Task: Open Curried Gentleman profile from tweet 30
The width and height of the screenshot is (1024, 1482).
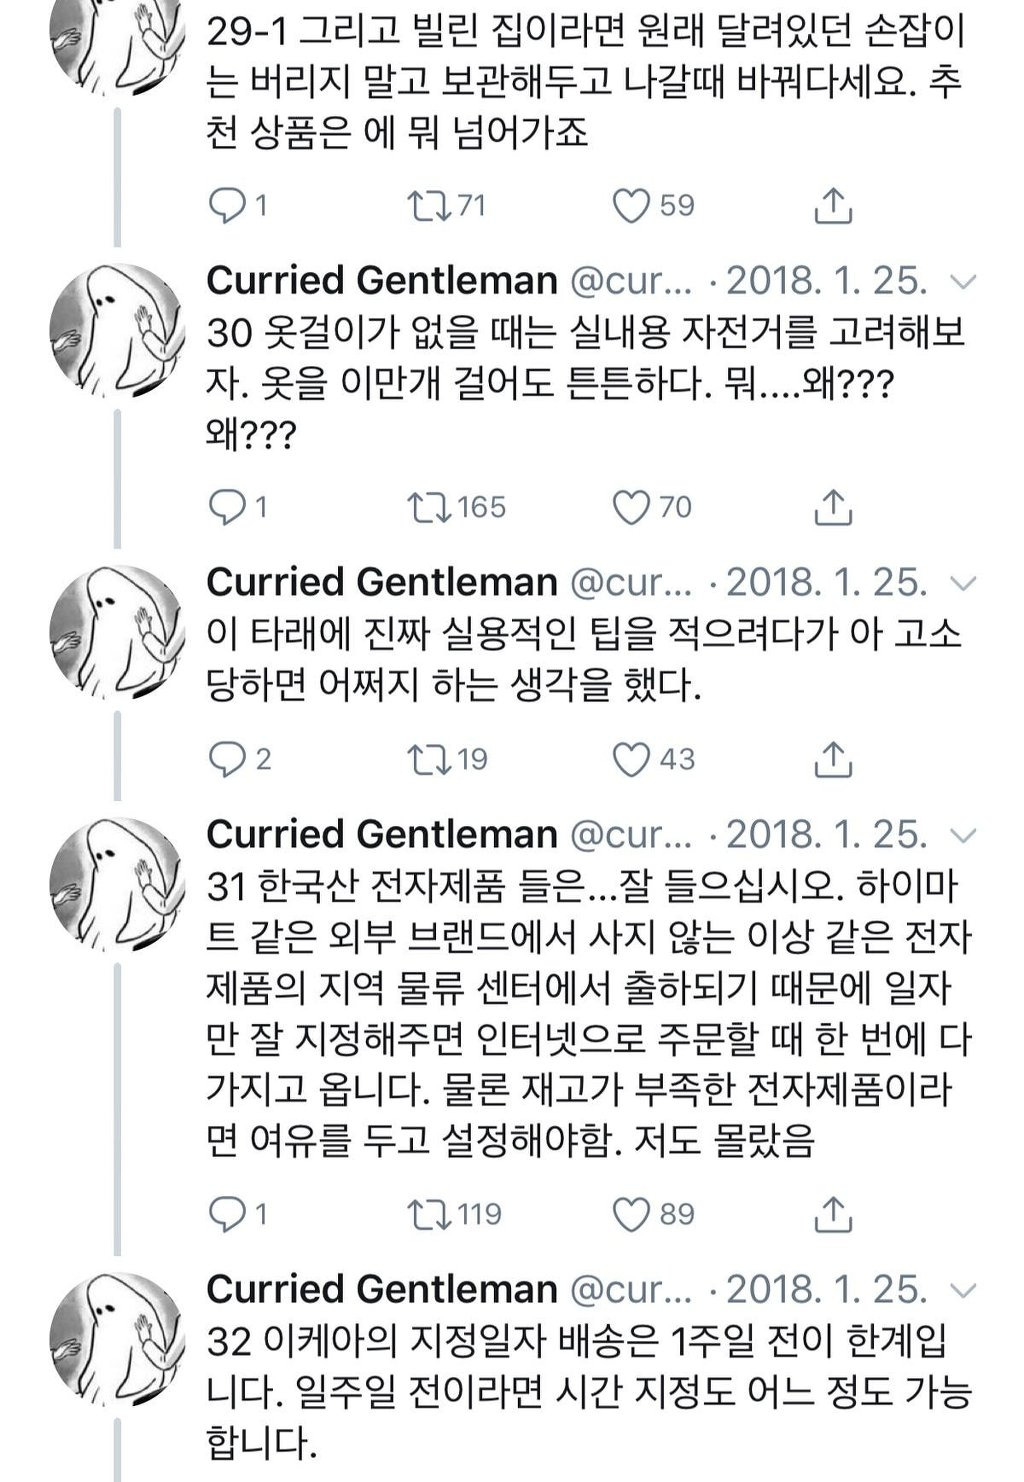Action: point(381,281)
